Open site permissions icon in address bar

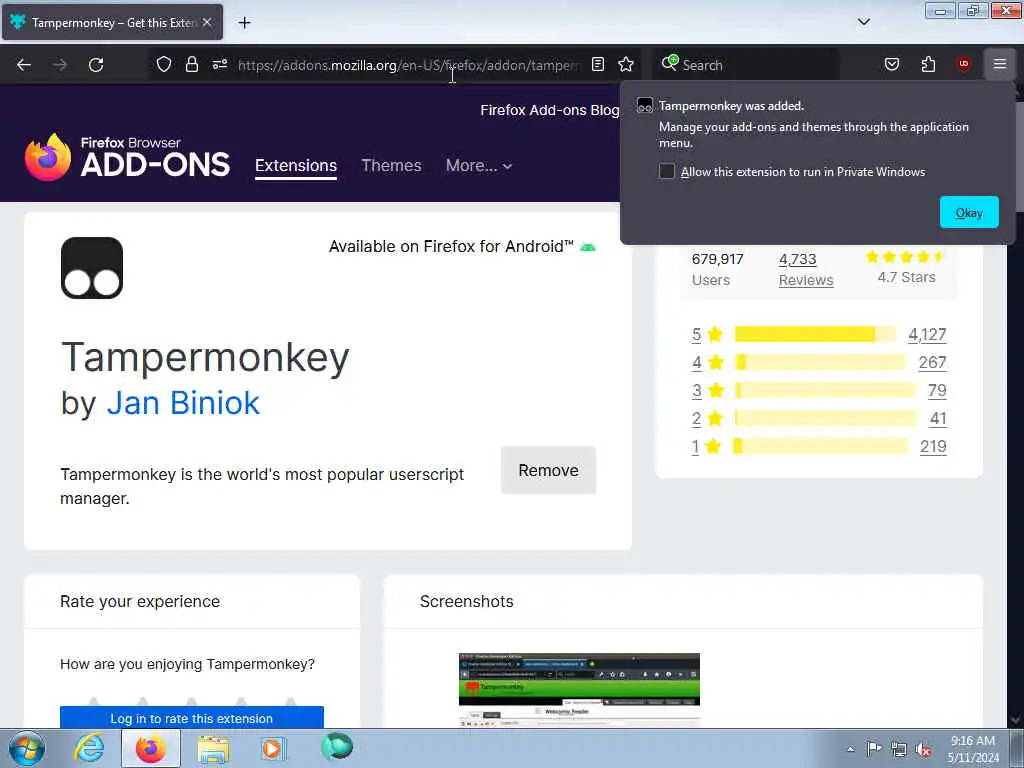(219, 64)
